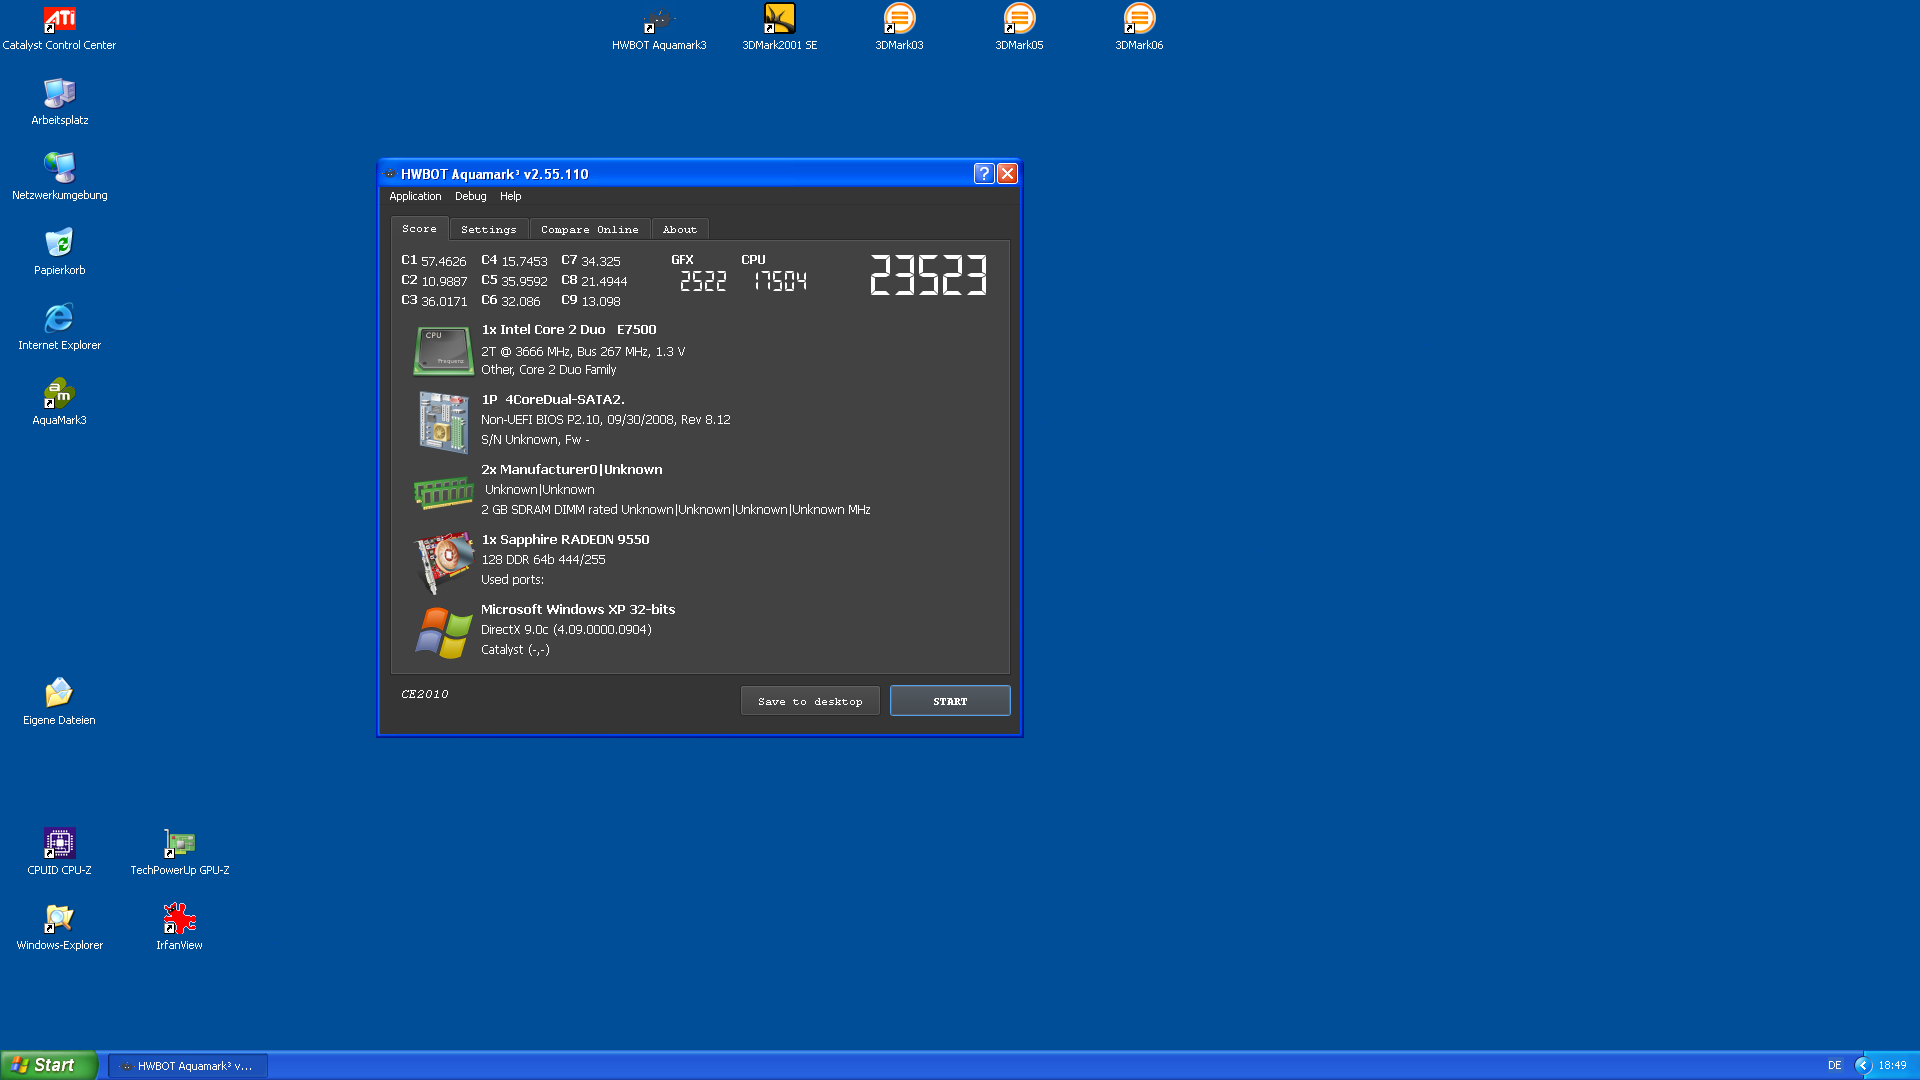The height and width of the screenshot is (1080, 1920).
Task: Click '2T @ 3666 MHz' CPU frequency line
Action: coord(583,352)
